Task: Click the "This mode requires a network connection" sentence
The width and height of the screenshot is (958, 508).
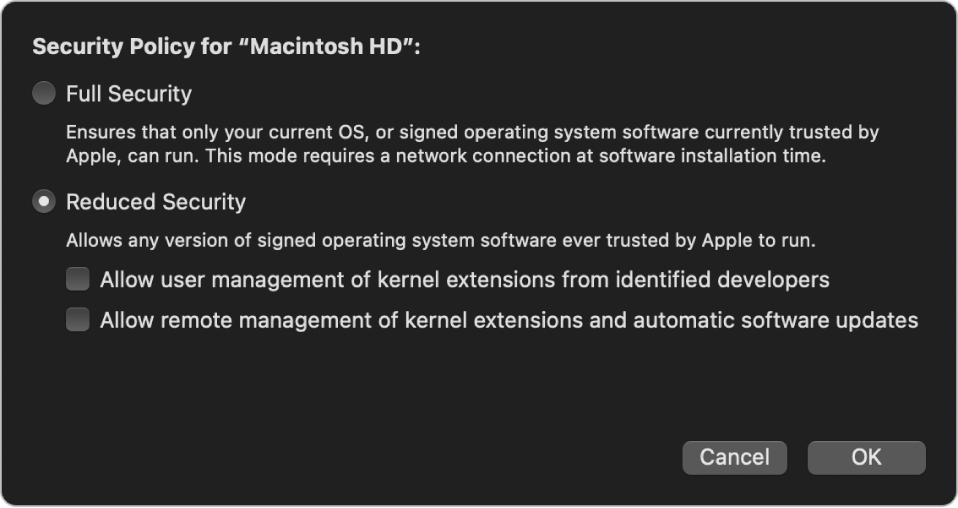Action: pos(516,156)
